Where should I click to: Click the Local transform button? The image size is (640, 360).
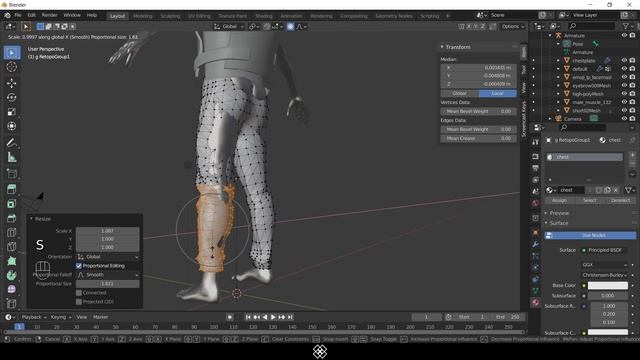click(x=497, y=93)
